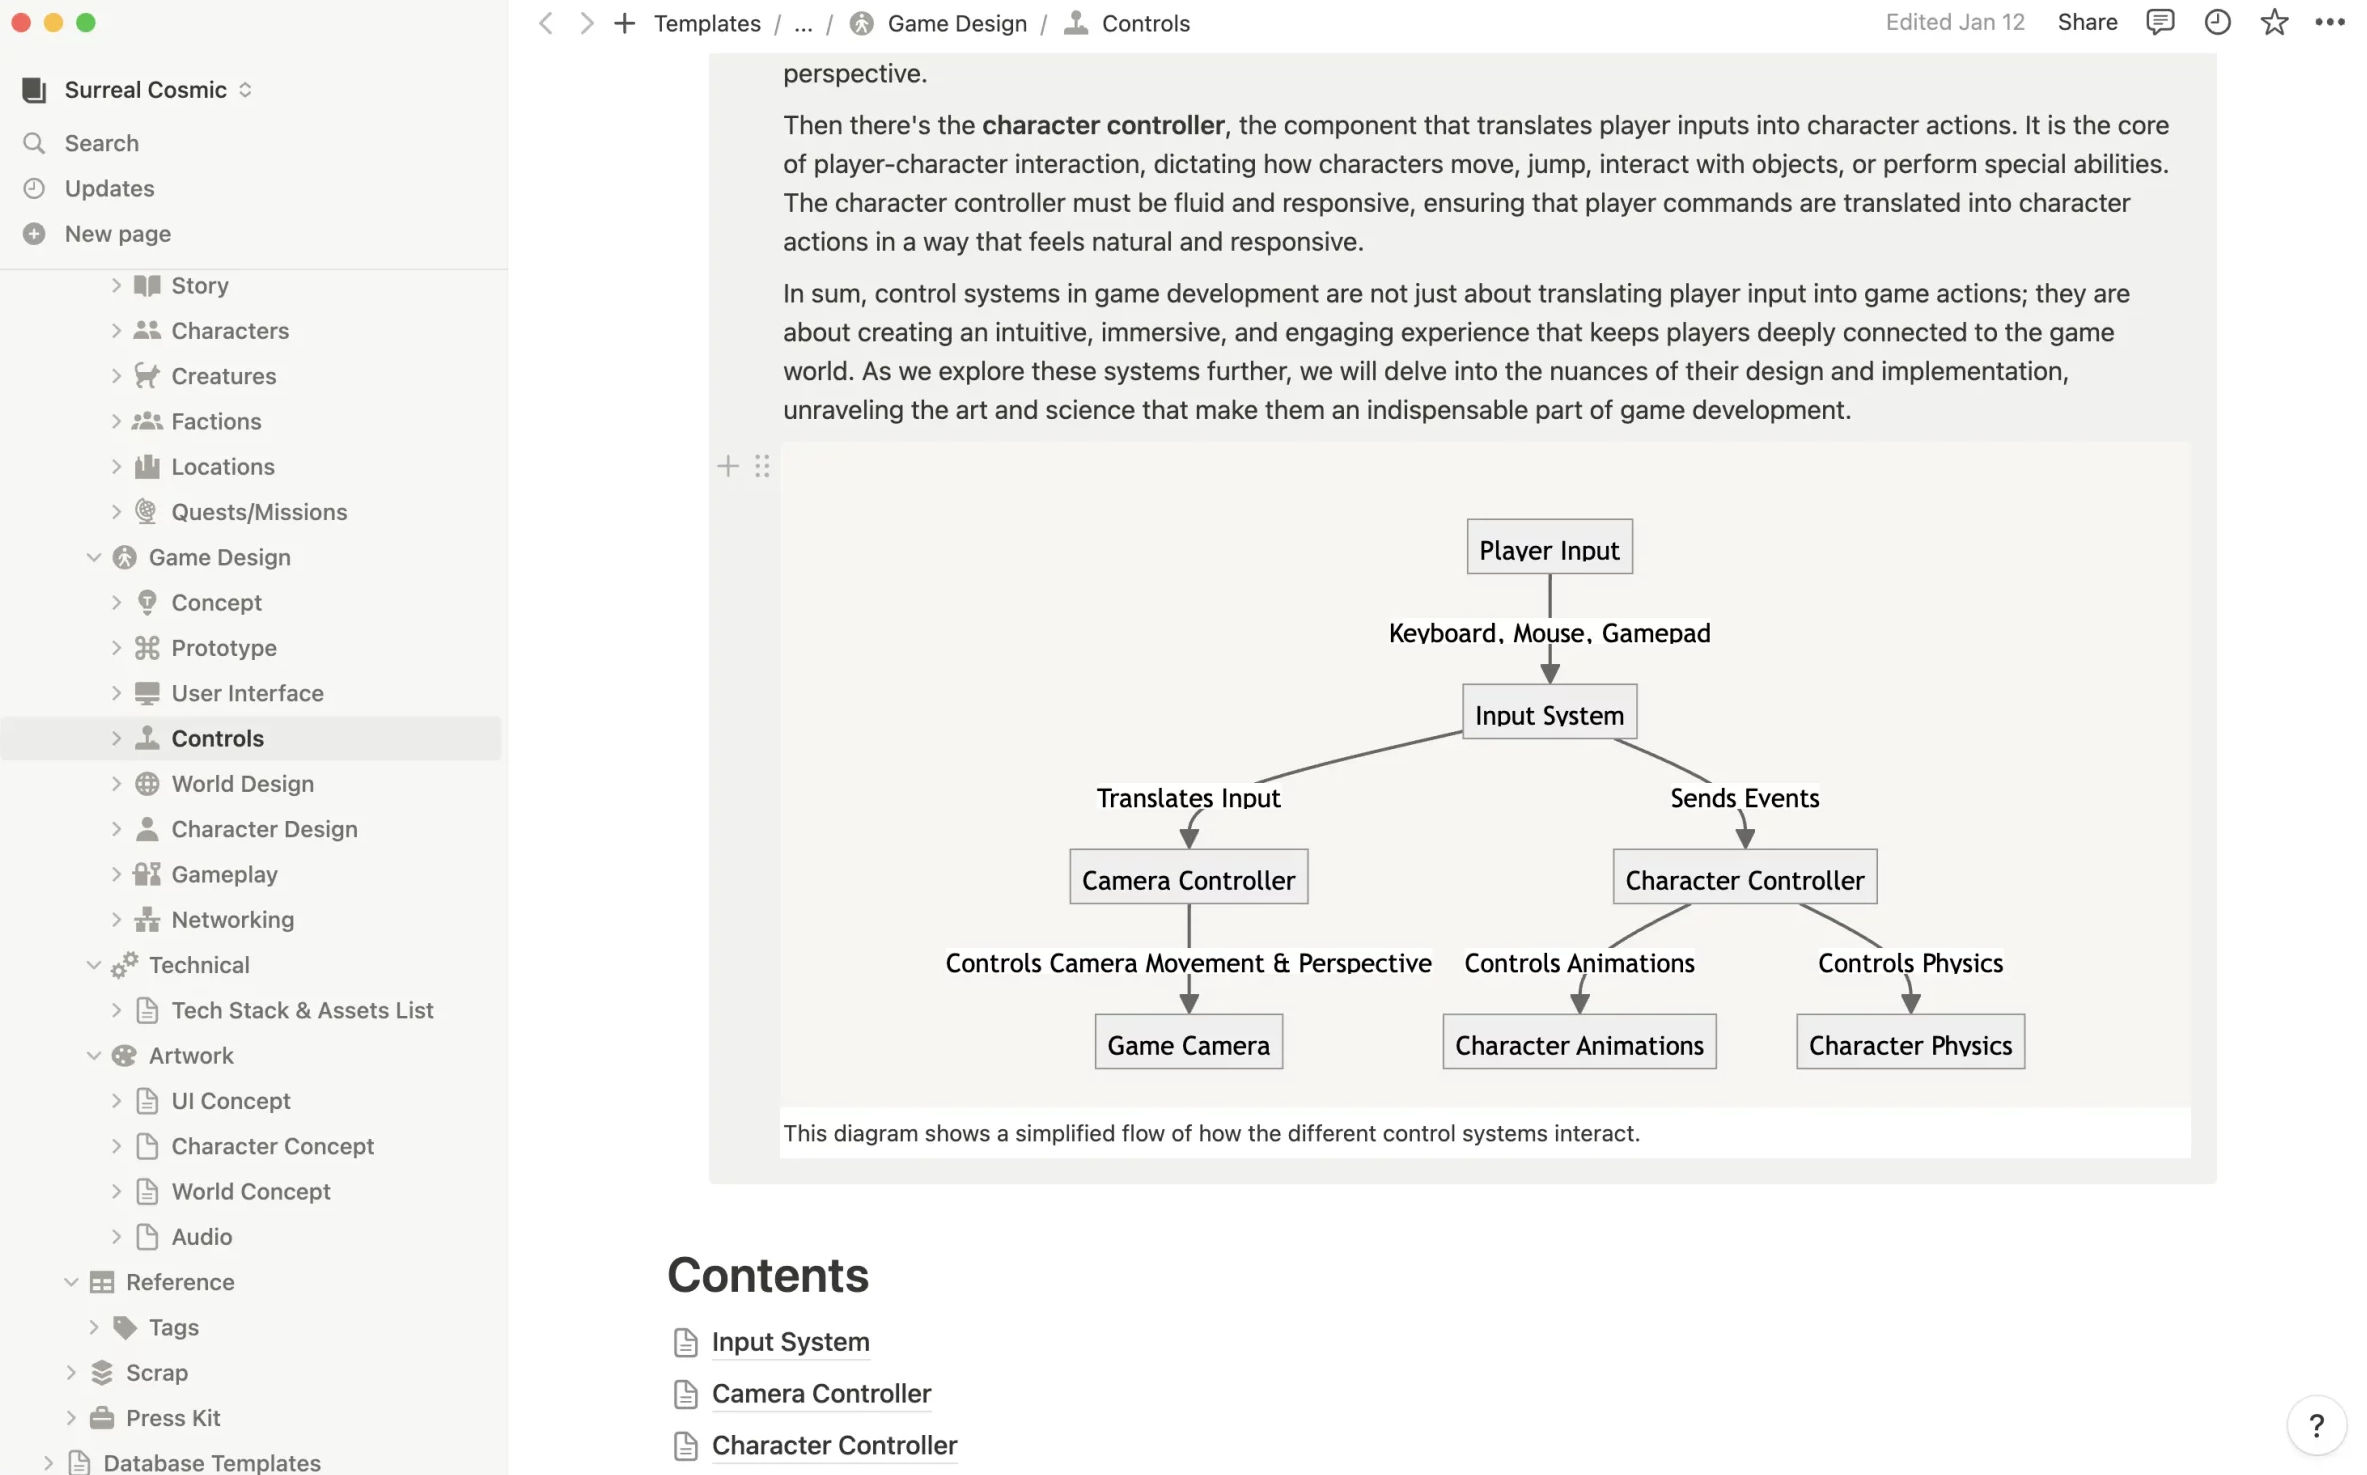Open the three-dot page options menu
The height and width of the screenshot is (1475, 2367).
[2329, 22]
